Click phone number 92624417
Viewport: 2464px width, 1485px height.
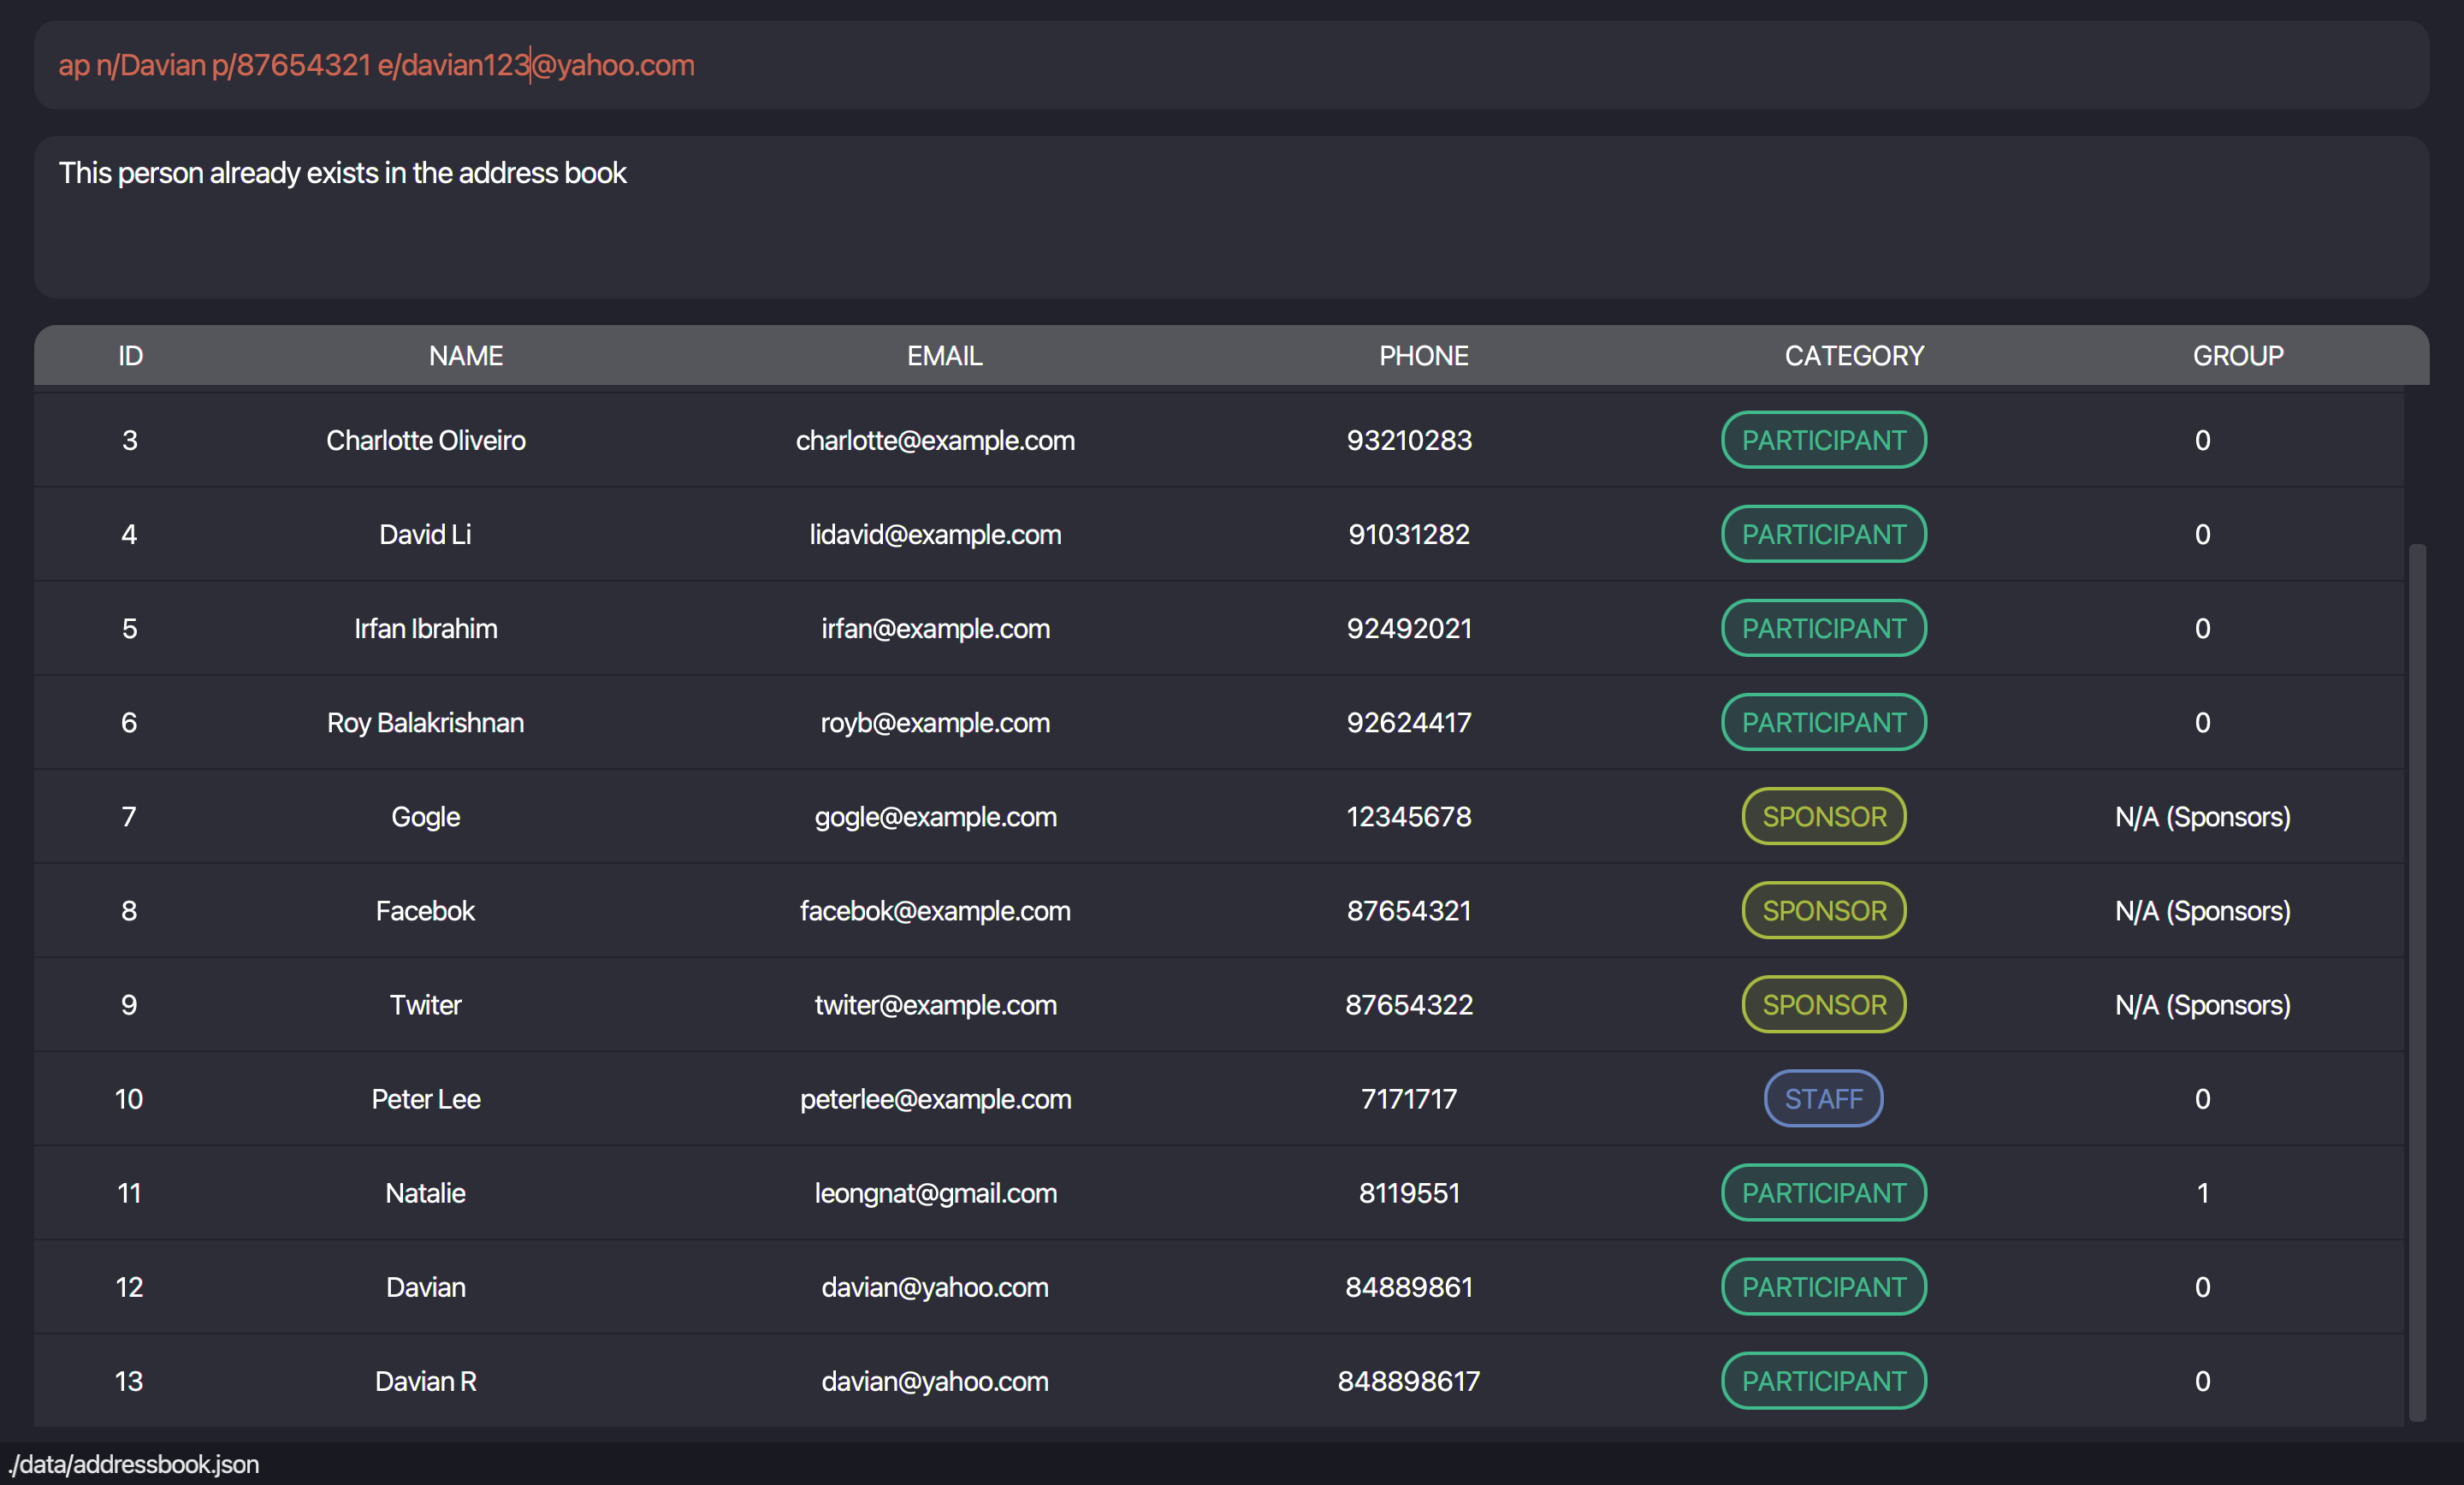[1409, 722]
